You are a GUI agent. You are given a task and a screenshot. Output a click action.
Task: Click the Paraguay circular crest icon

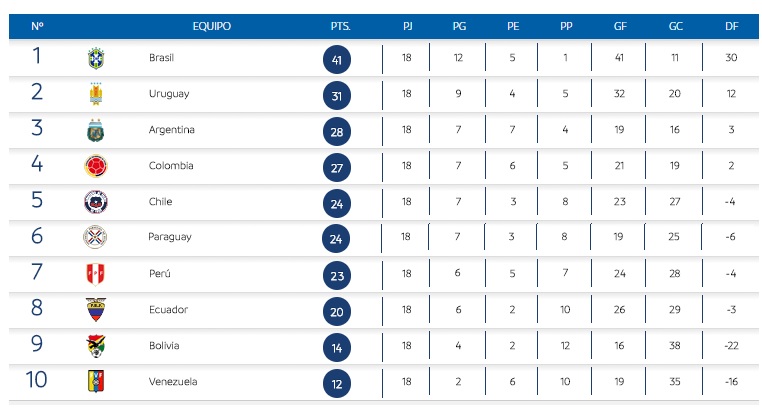(x=95, y=237)
